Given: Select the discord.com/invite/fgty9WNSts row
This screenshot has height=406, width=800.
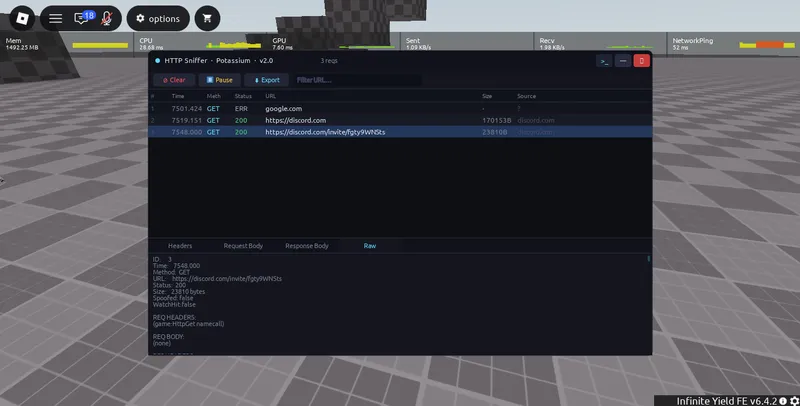Looking at the screenshot, I should point(400,132).
